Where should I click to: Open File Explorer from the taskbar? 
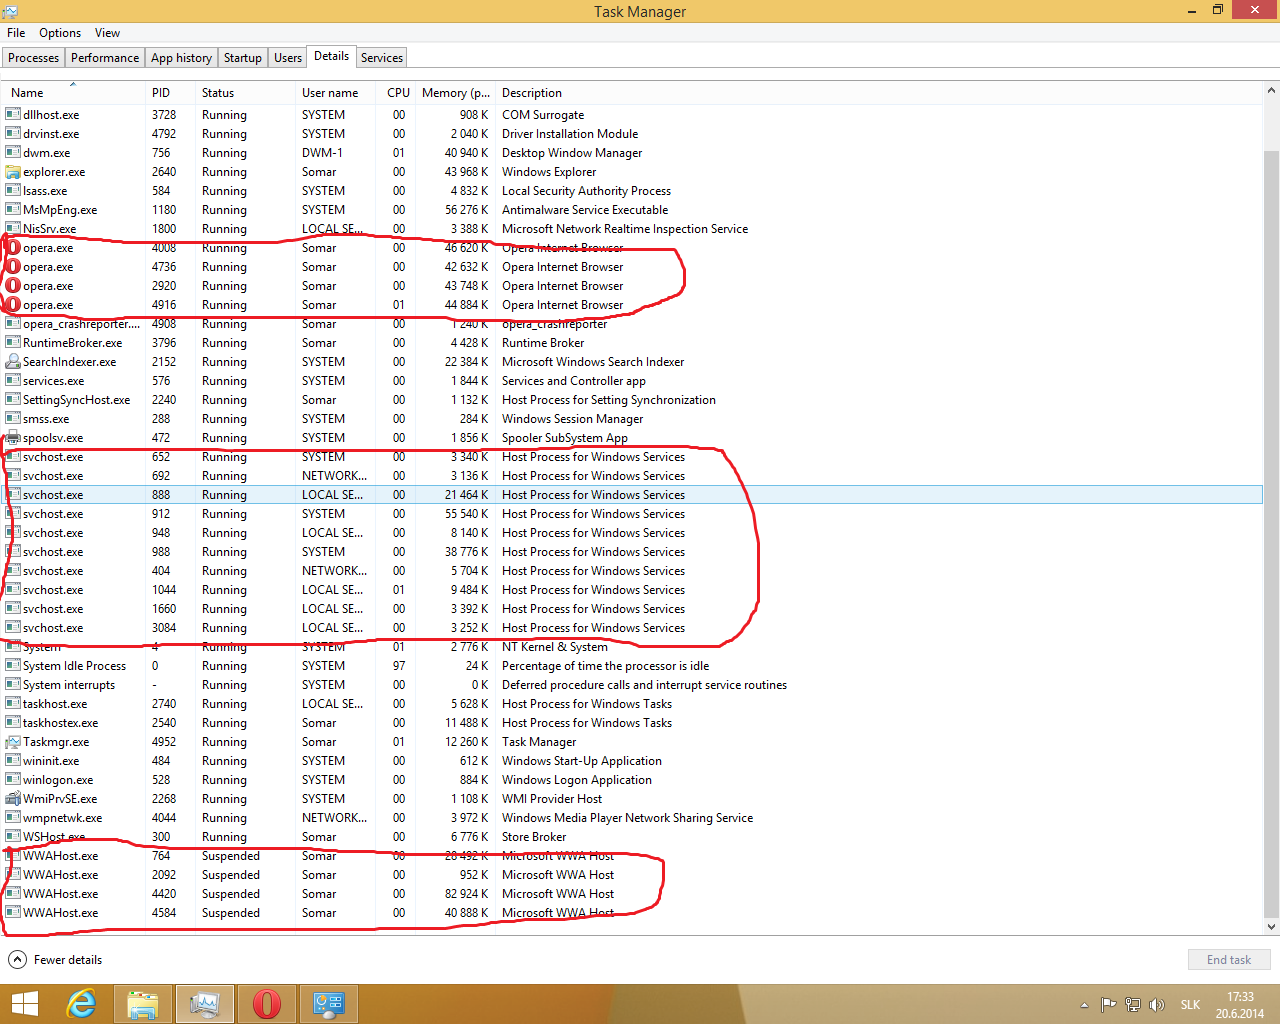pos(143,1004)
